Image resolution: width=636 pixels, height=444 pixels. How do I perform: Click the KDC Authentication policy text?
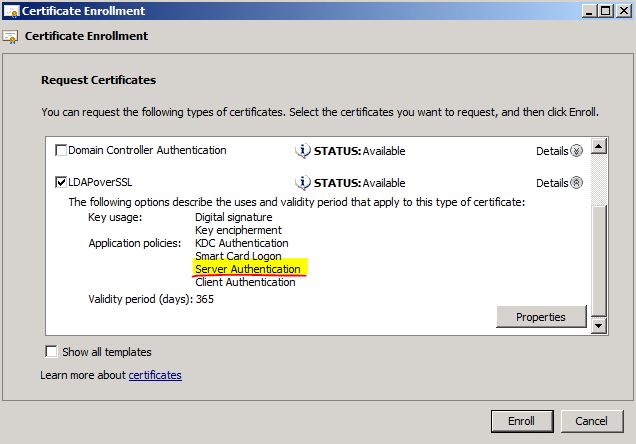point(242,243)
